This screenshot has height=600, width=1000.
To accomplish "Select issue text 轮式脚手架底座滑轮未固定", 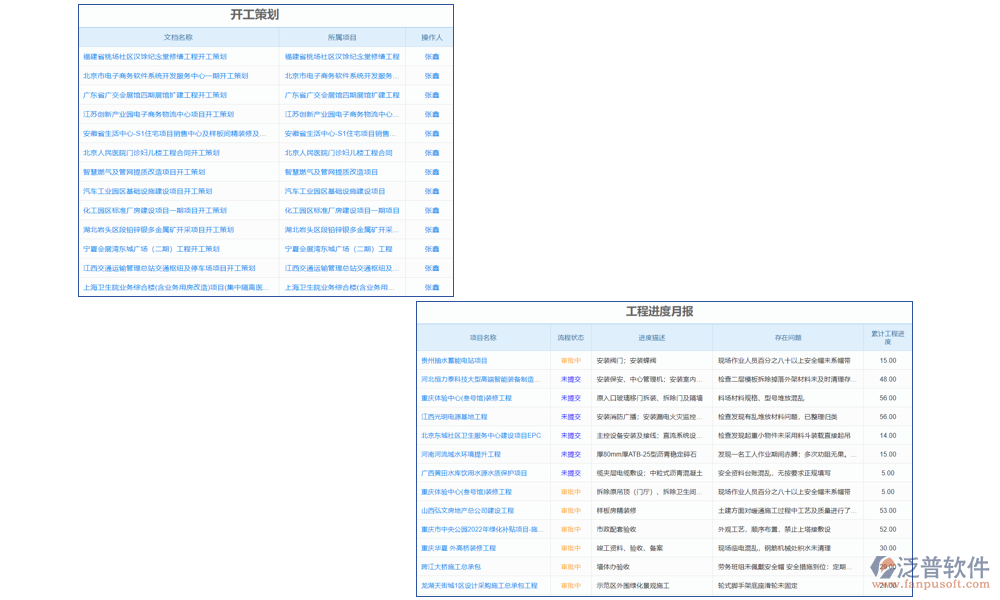I will point(758,585).
